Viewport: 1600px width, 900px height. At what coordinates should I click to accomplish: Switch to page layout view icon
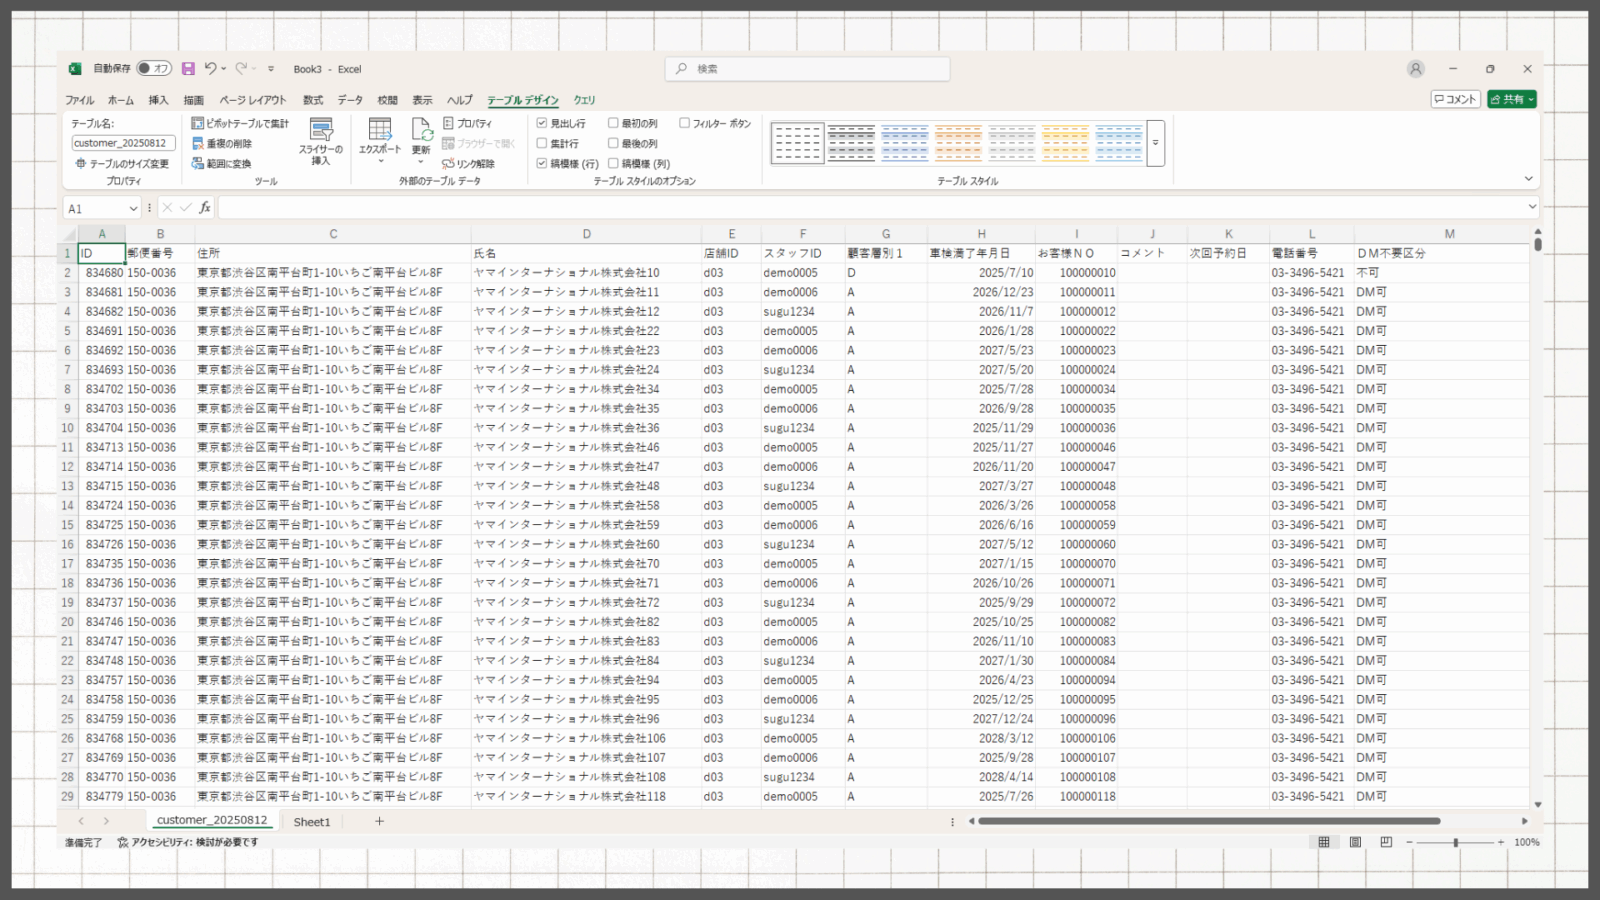1355,842
